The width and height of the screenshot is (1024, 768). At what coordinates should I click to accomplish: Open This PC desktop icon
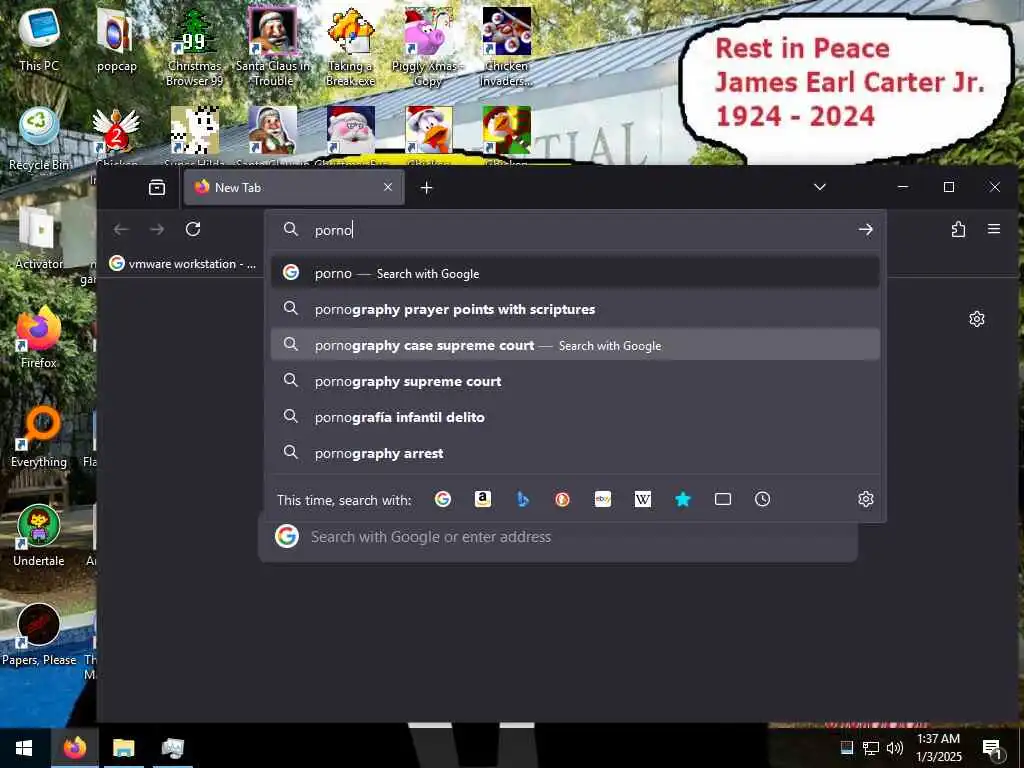coord(39,39)
